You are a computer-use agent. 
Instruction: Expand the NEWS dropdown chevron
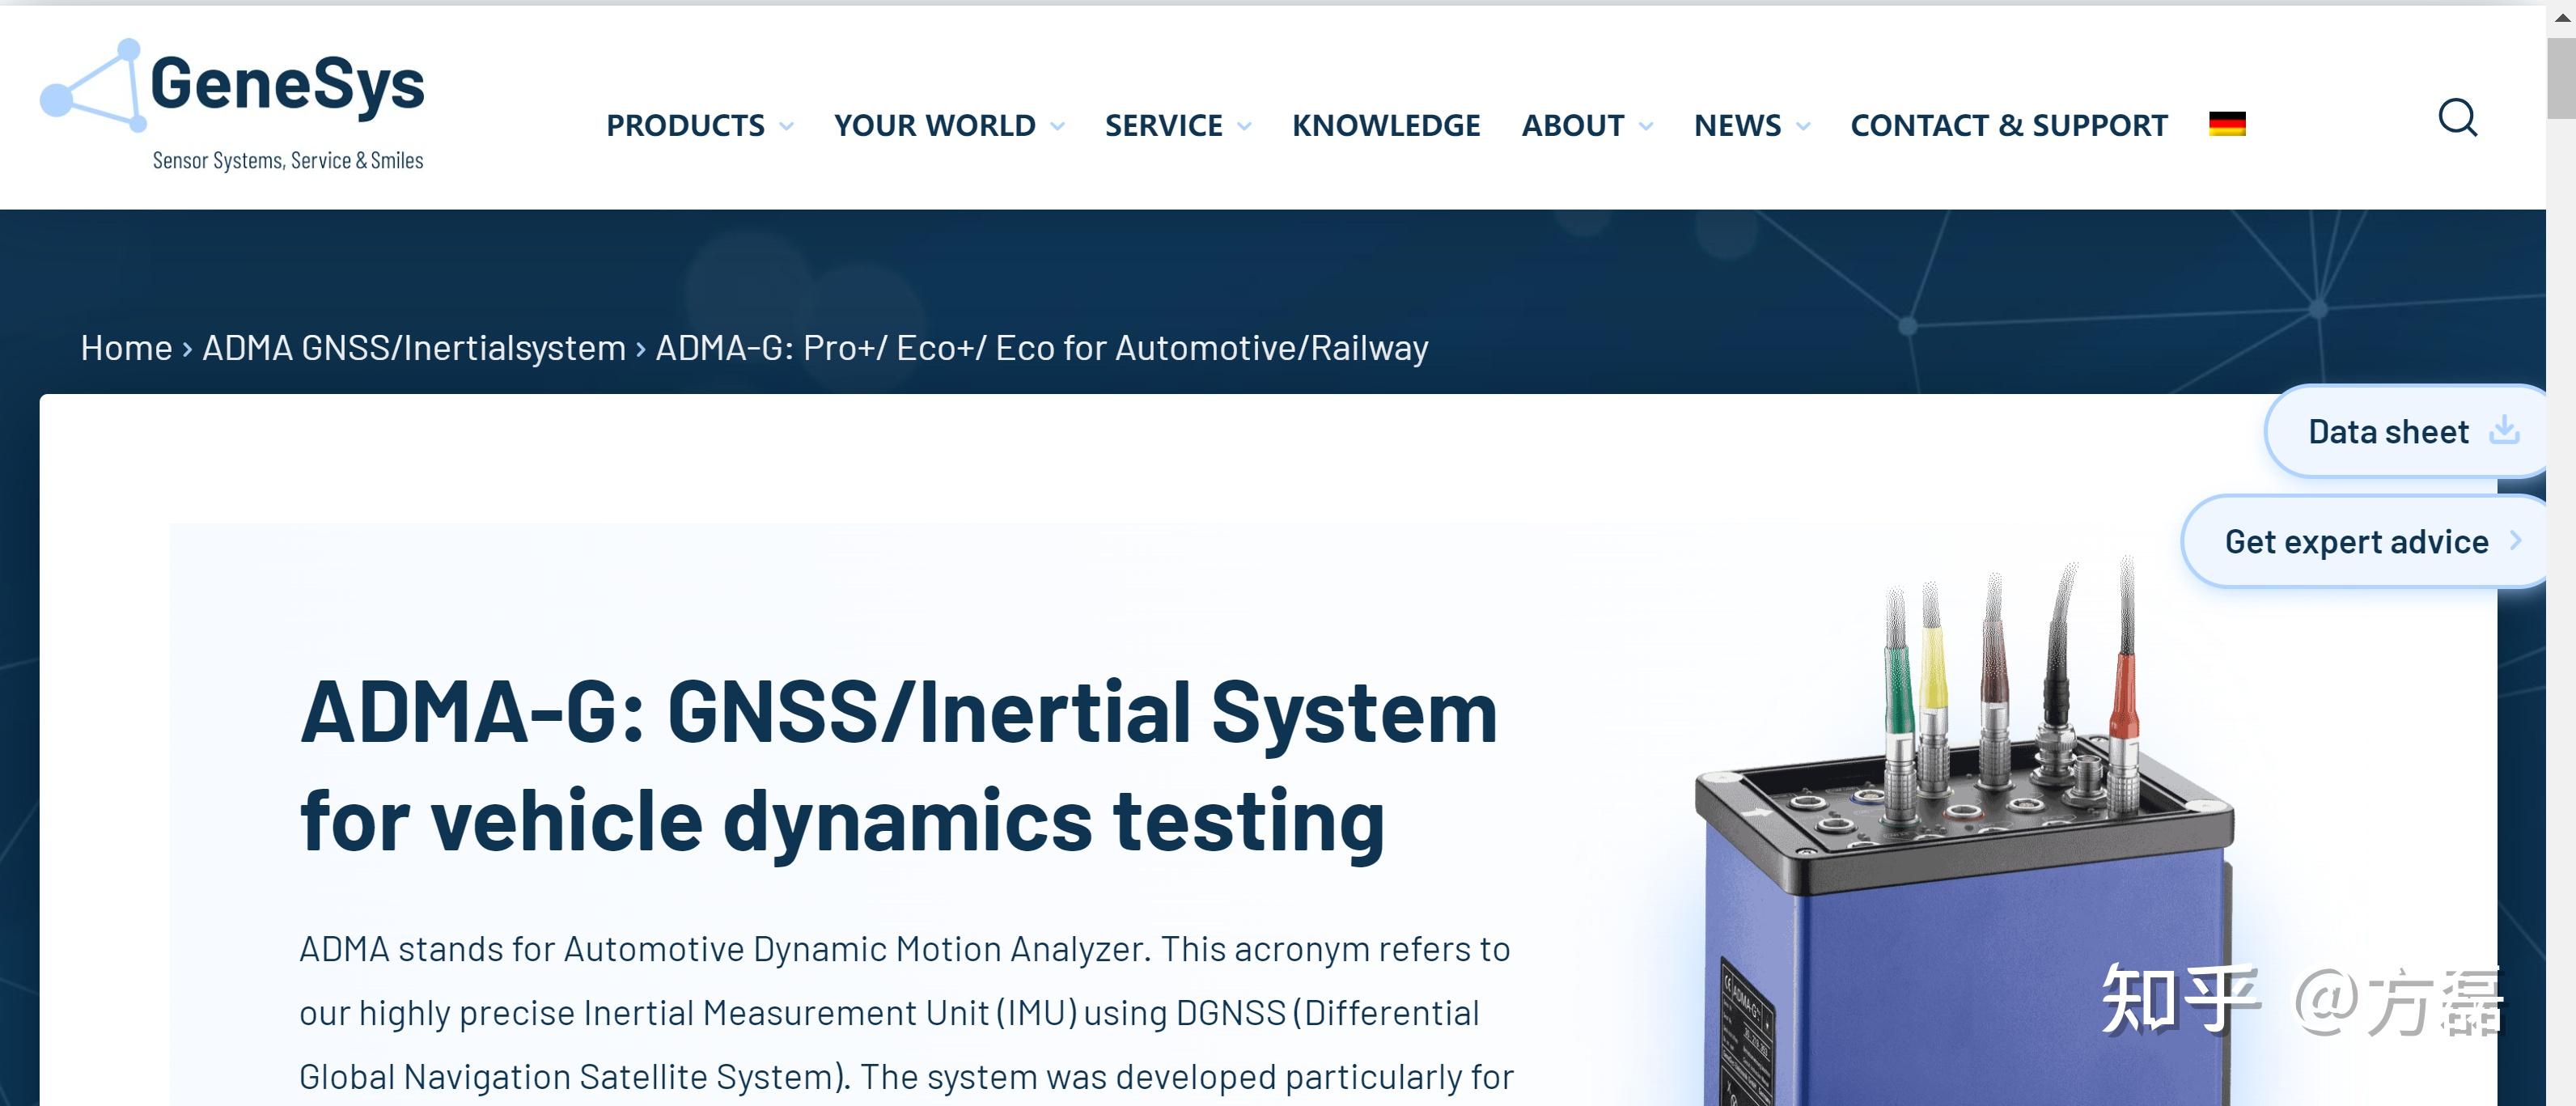point(1803,126)
